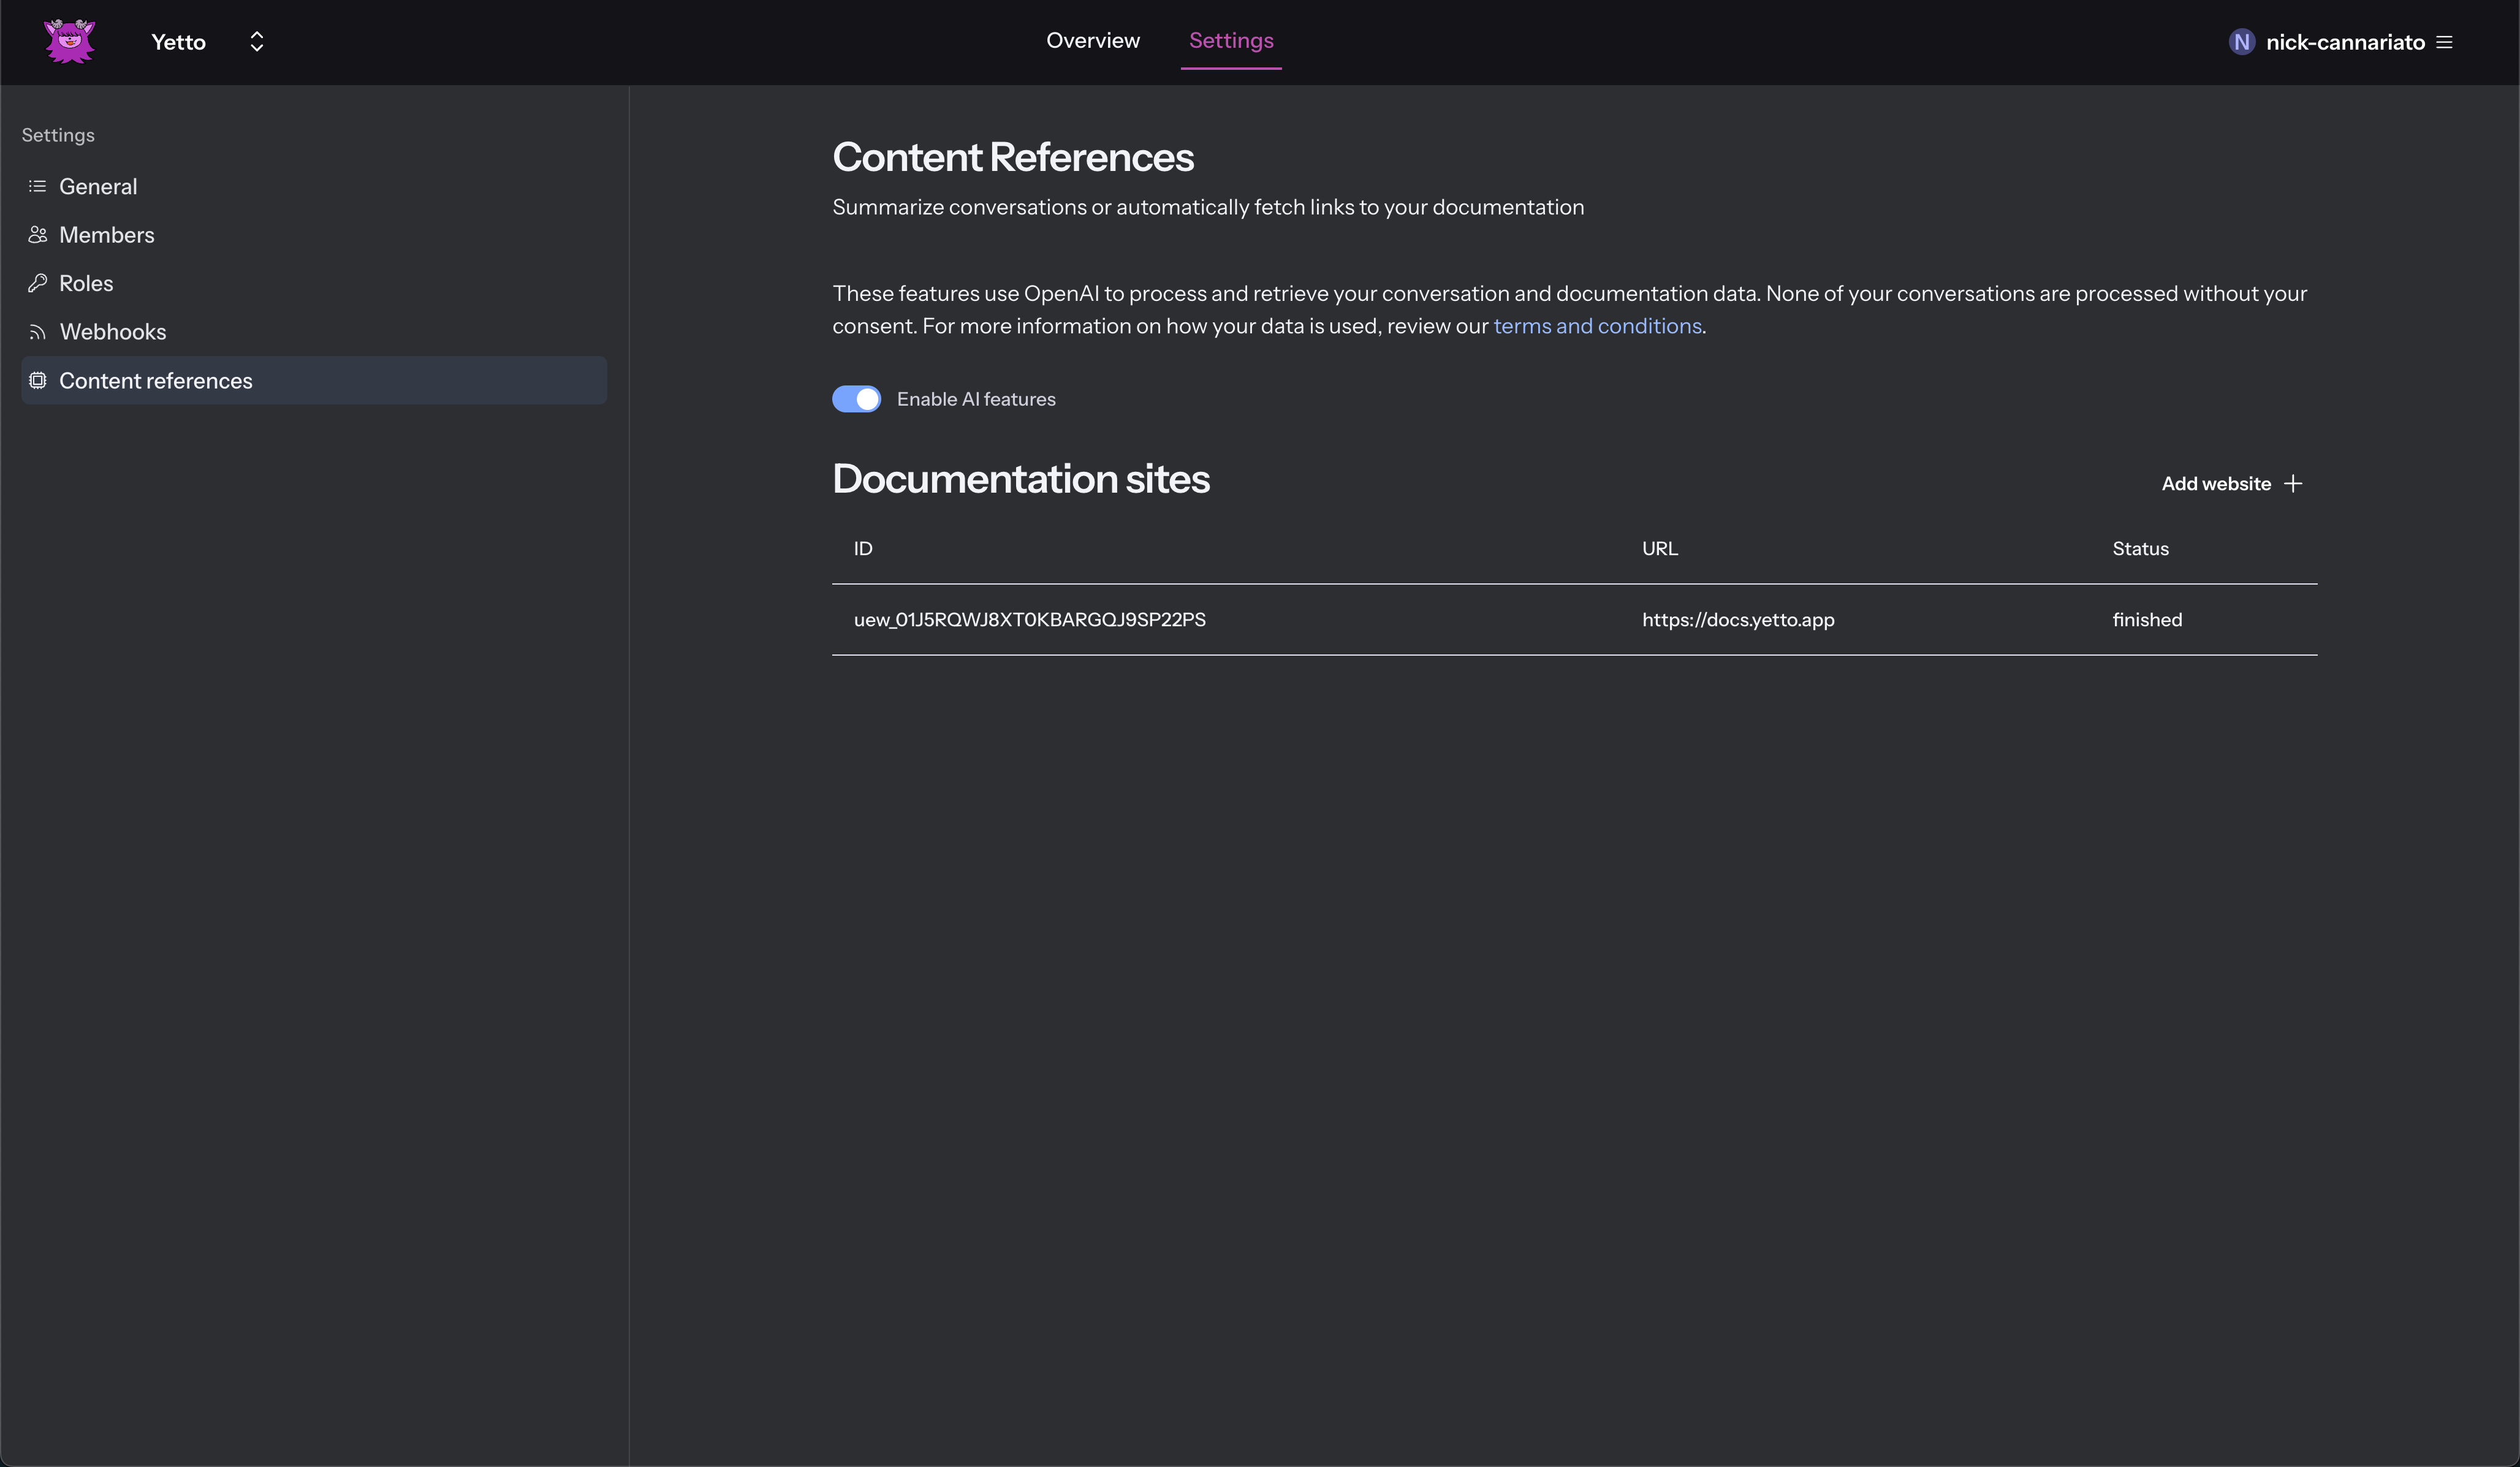The width and height of the screenshot is (2520, 1467).
Task: Select Content references in sidebar
Action: point(314,380)
